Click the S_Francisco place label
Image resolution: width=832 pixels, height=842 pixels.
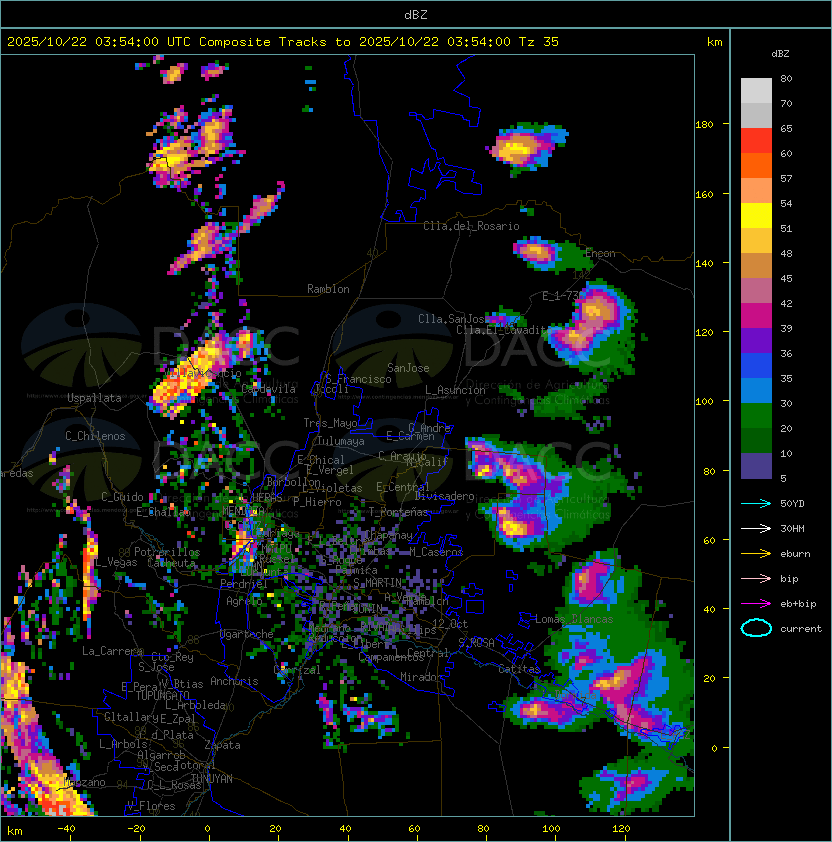point(358,379)
